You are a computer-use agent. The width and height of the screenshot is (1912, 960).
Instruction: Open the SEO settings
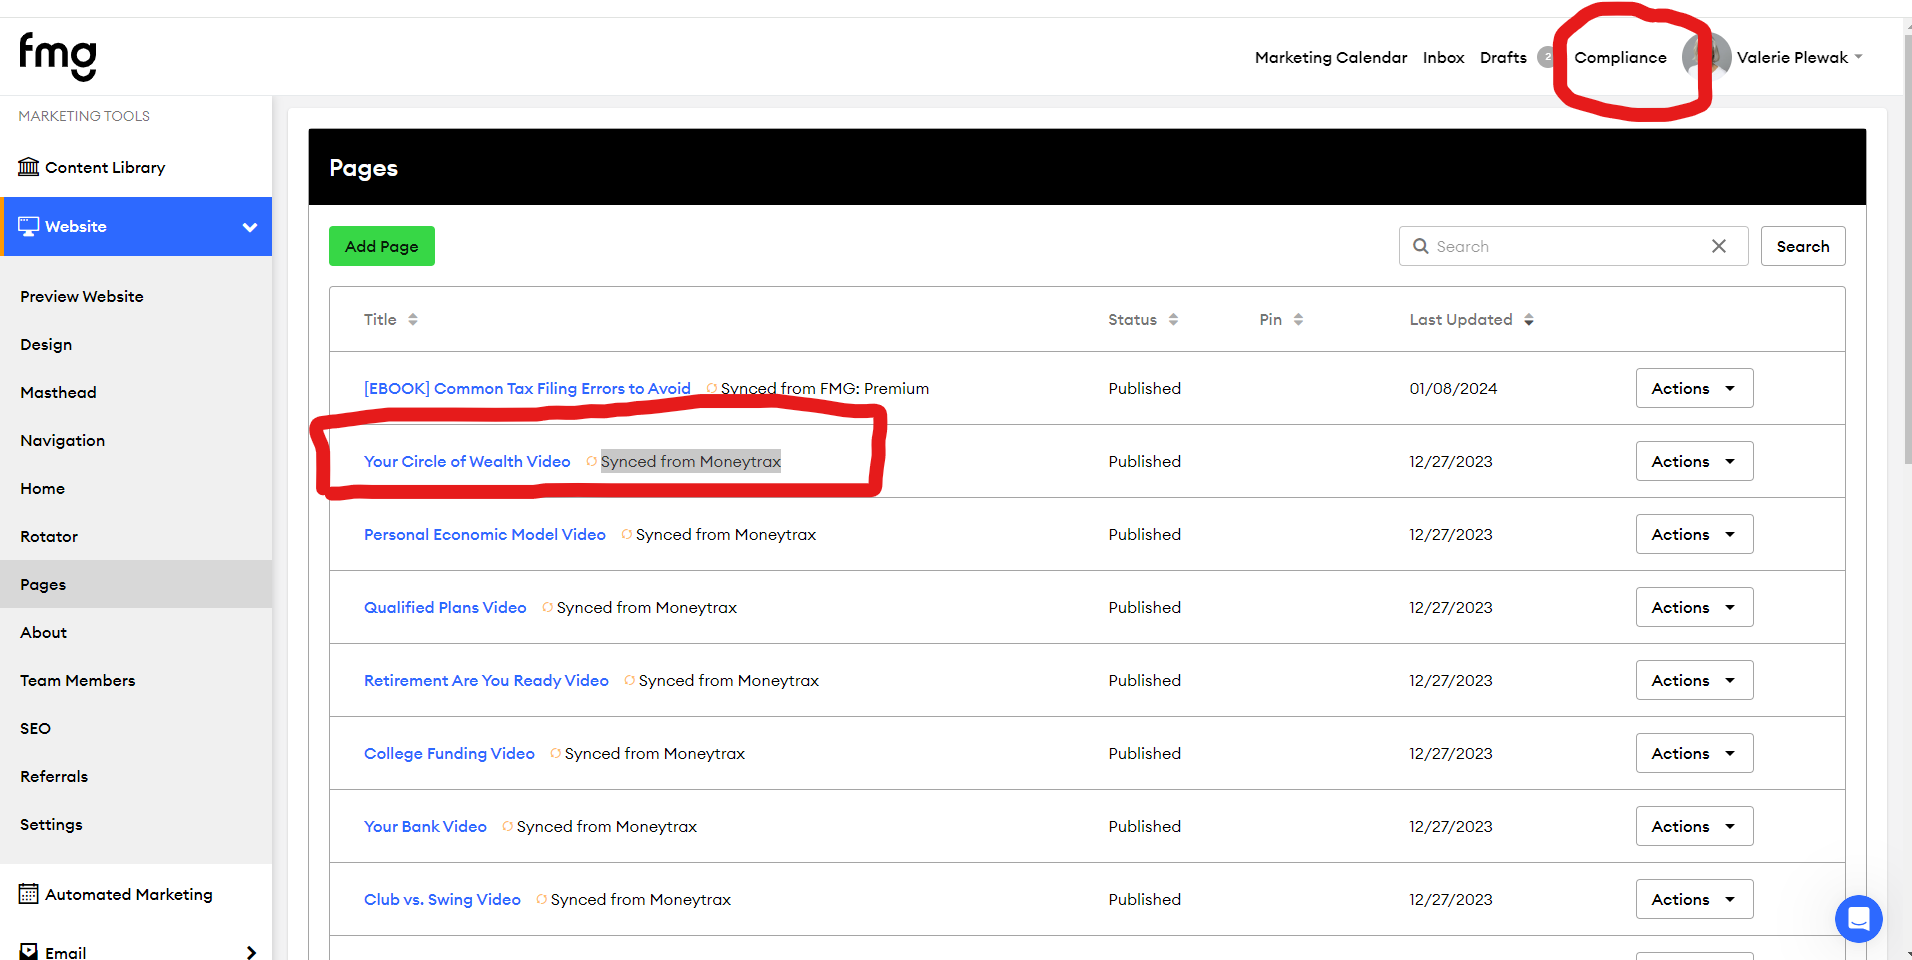click(x=35, y=728)
